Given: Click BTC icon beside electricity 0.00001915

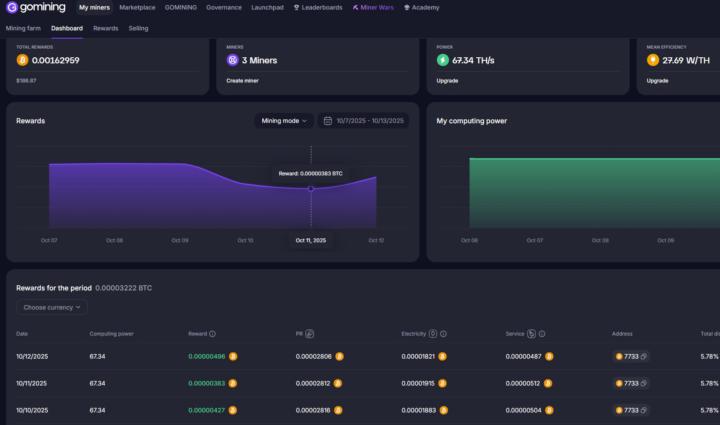Looking at the screenshot, I should pos(442,384).
